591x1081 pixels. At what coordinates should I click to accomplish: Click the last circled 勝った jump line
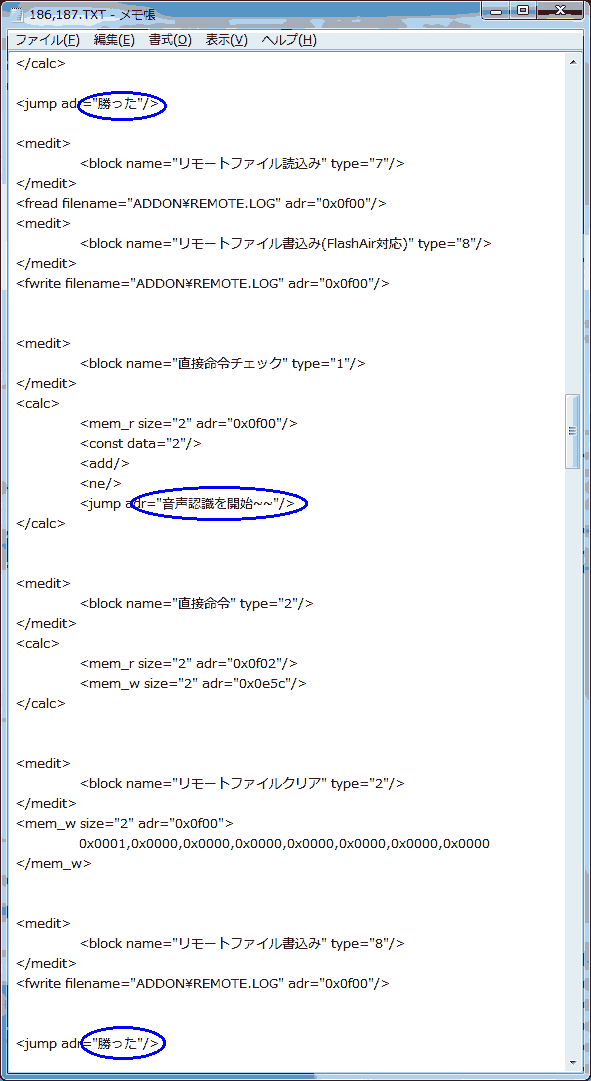(91, 1043)
